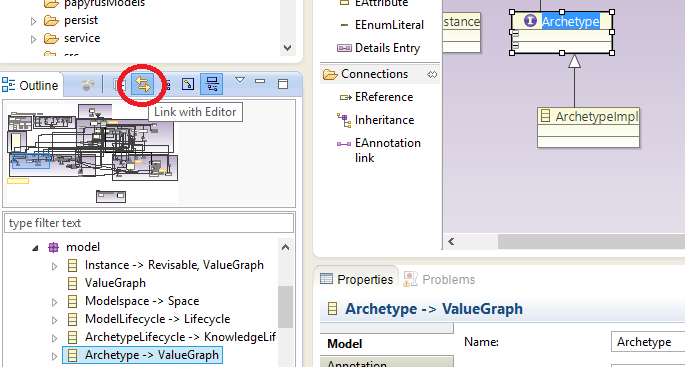Click the ValueGraph class icon in outline
This screenshot has height=367, width=685.
(73, 283)
